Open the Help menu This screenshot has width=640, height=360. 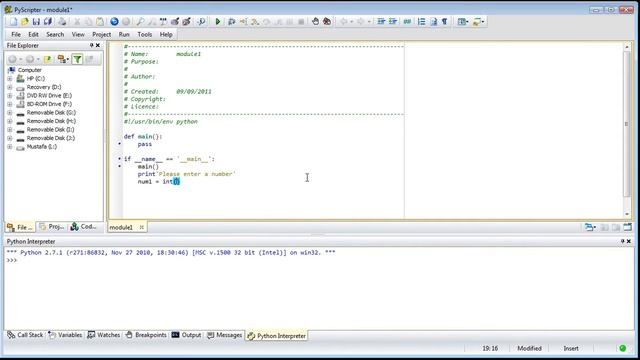pos(166,35)
